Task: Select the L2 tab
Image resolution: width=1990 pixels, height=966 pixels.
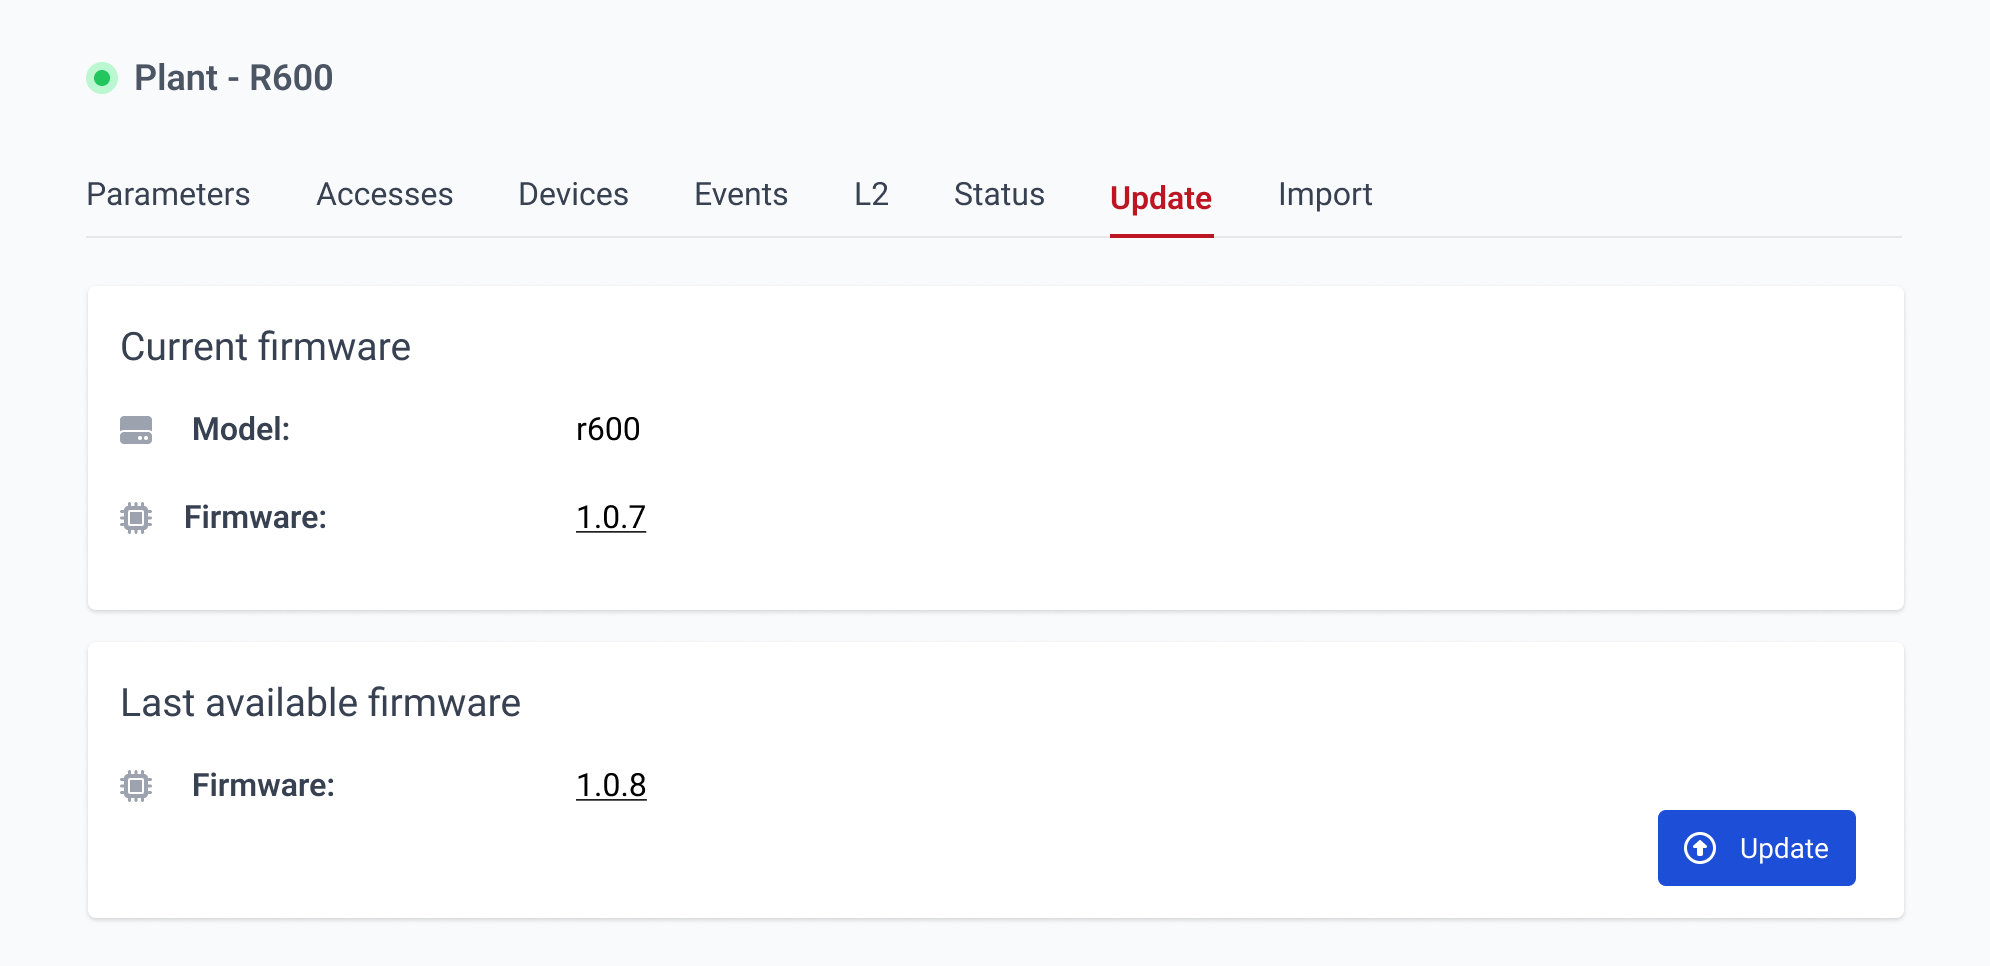Action: pyautogui.click(x=871, y=194)
